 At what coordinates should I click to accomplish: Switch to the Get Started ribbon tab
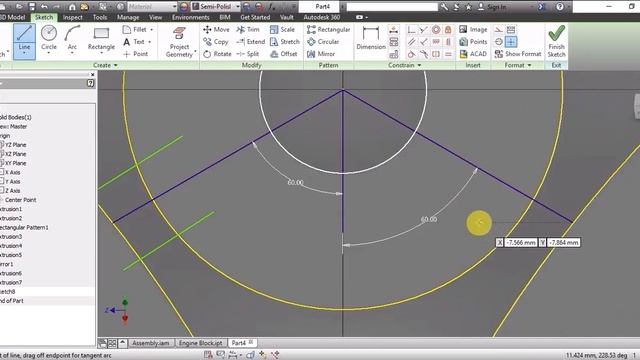[255, 17]
